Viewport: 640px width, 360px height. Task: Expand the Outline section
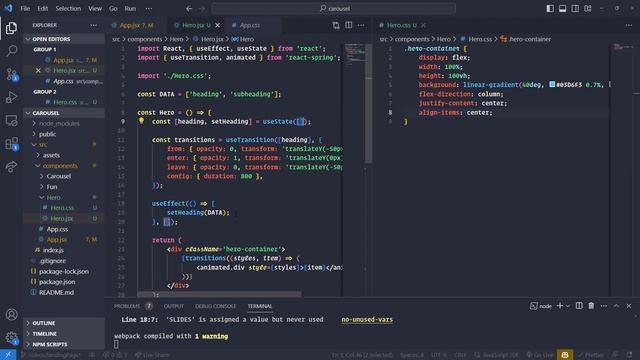64,323
